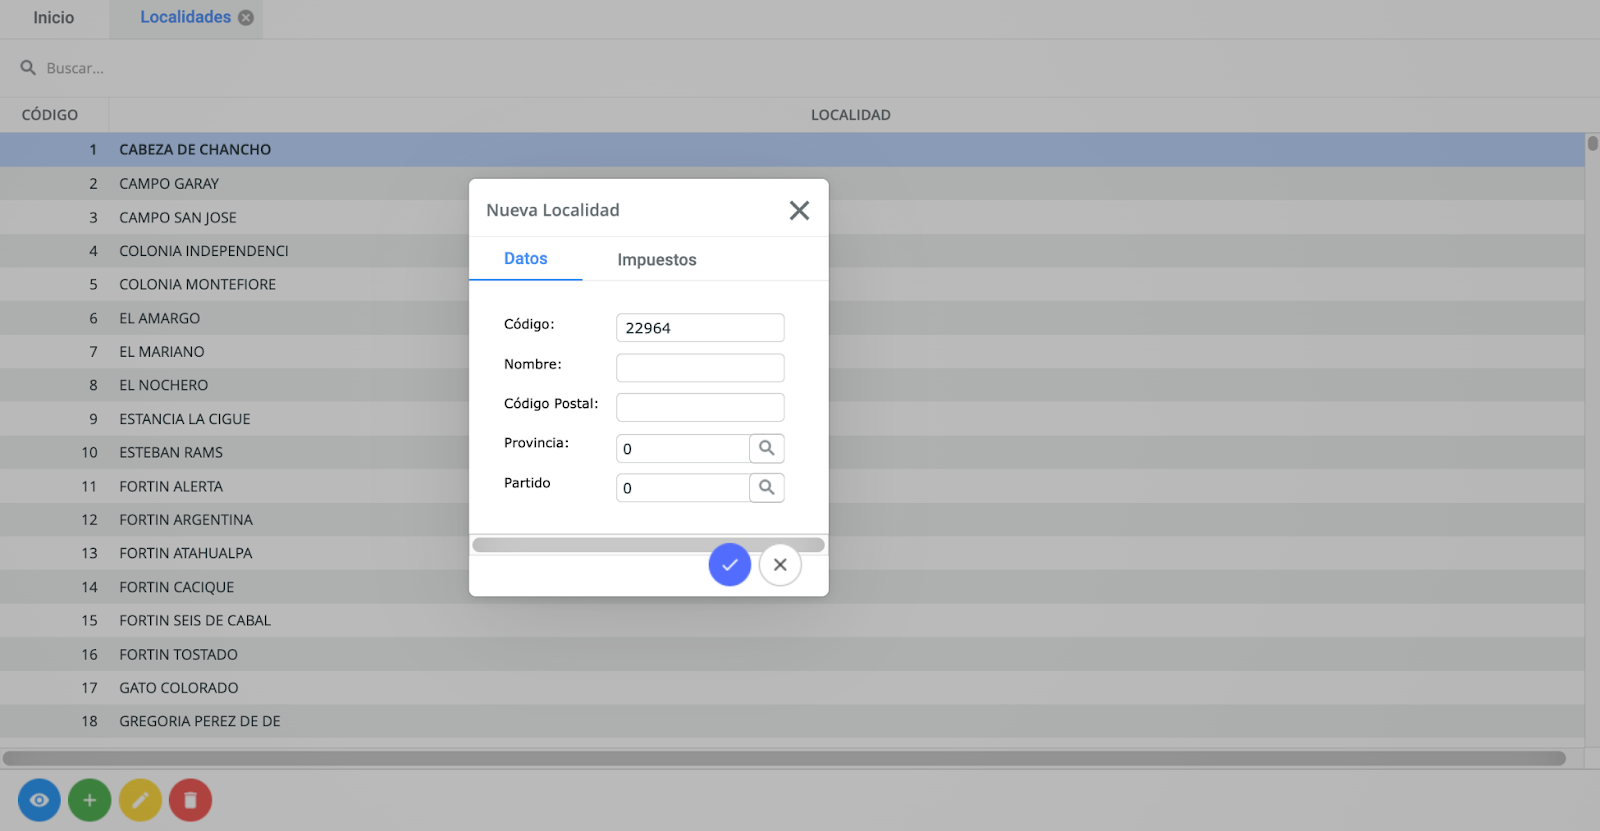
Task: Select row FORTIN SEIS DE CABAL
Action: coord(792,620)
